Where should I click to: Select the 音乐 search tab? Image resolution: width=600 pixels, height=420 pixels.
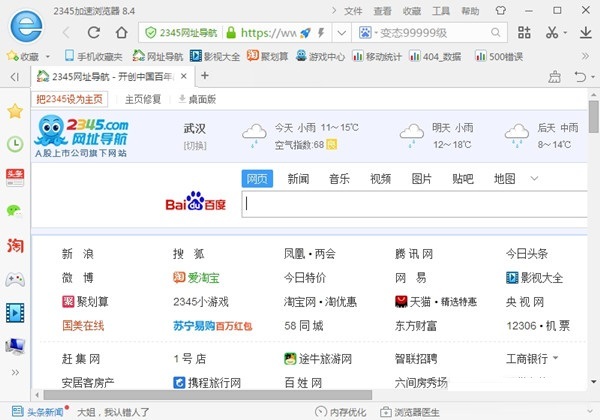click(x=339, y=179)
